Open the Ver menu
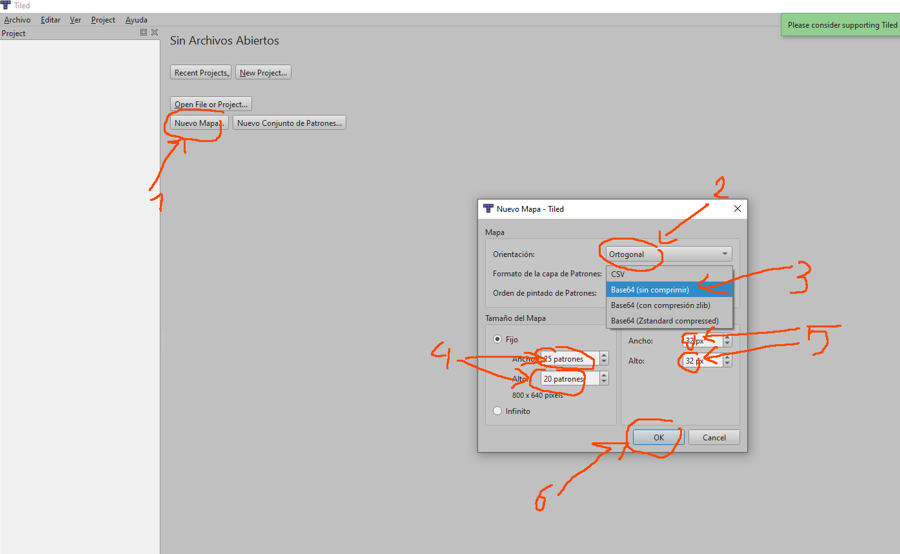 75,20
